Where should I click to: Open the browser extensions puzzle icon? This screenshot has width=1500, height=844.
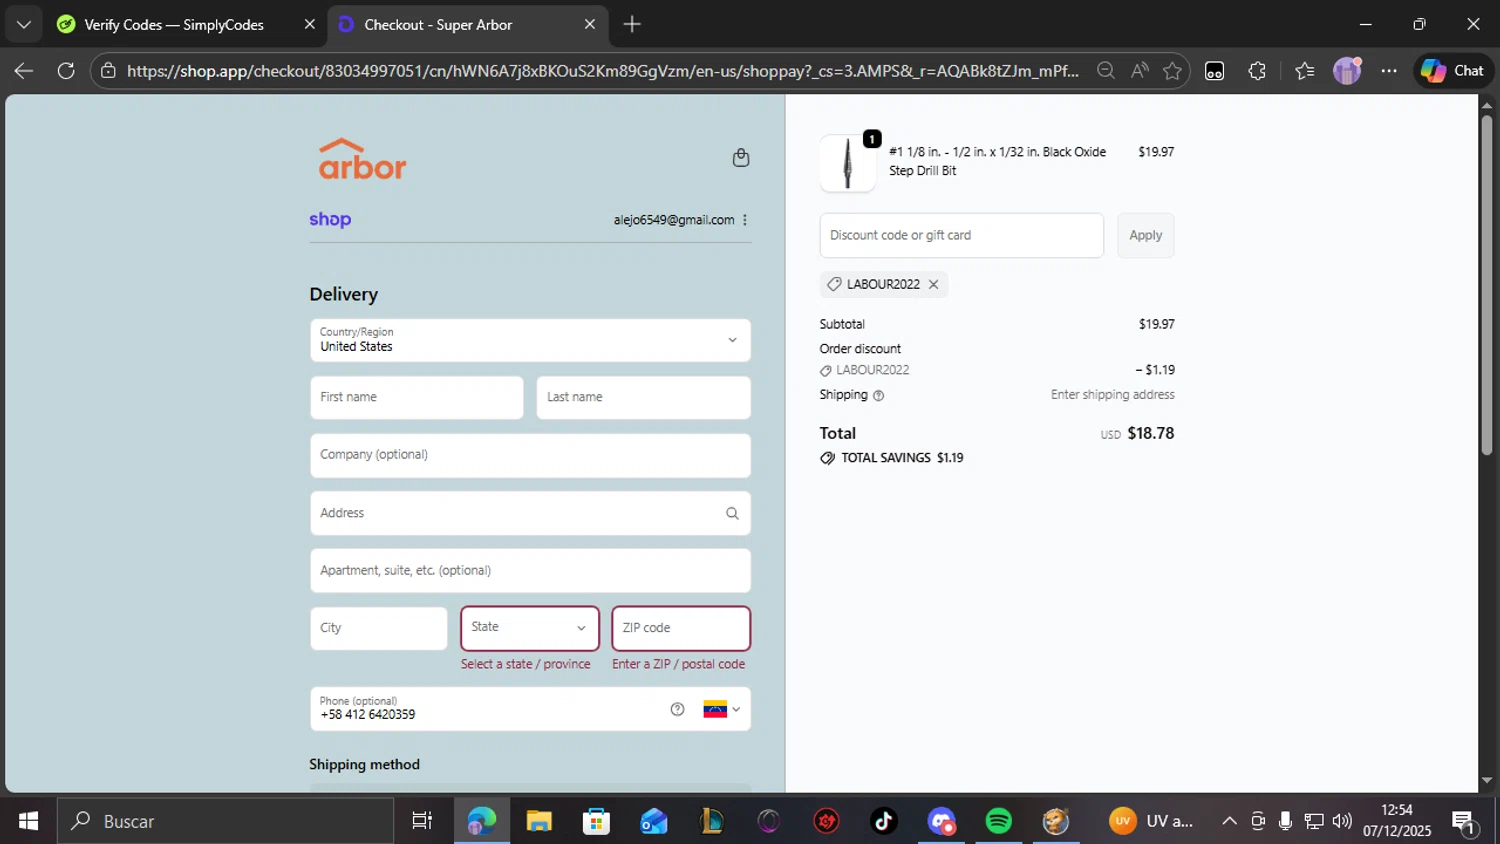pos(1257,71)
